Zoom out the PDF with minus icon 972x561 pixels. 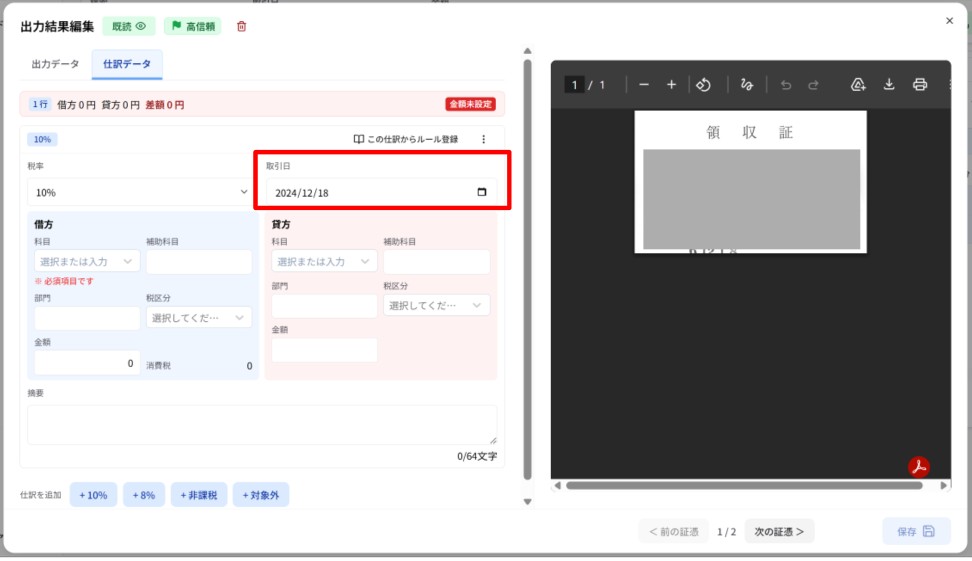click(643, 84)
